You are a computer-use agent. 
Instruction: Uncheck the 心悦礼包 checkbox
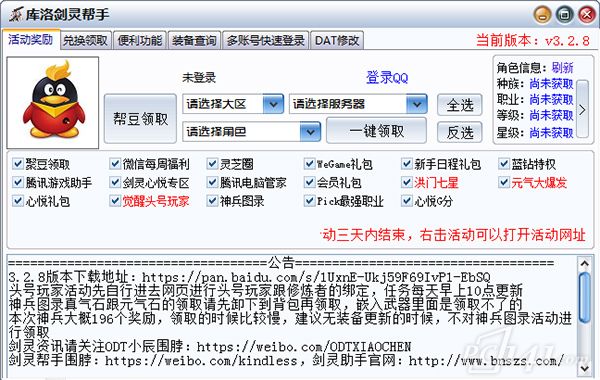[x=18, y=201]
